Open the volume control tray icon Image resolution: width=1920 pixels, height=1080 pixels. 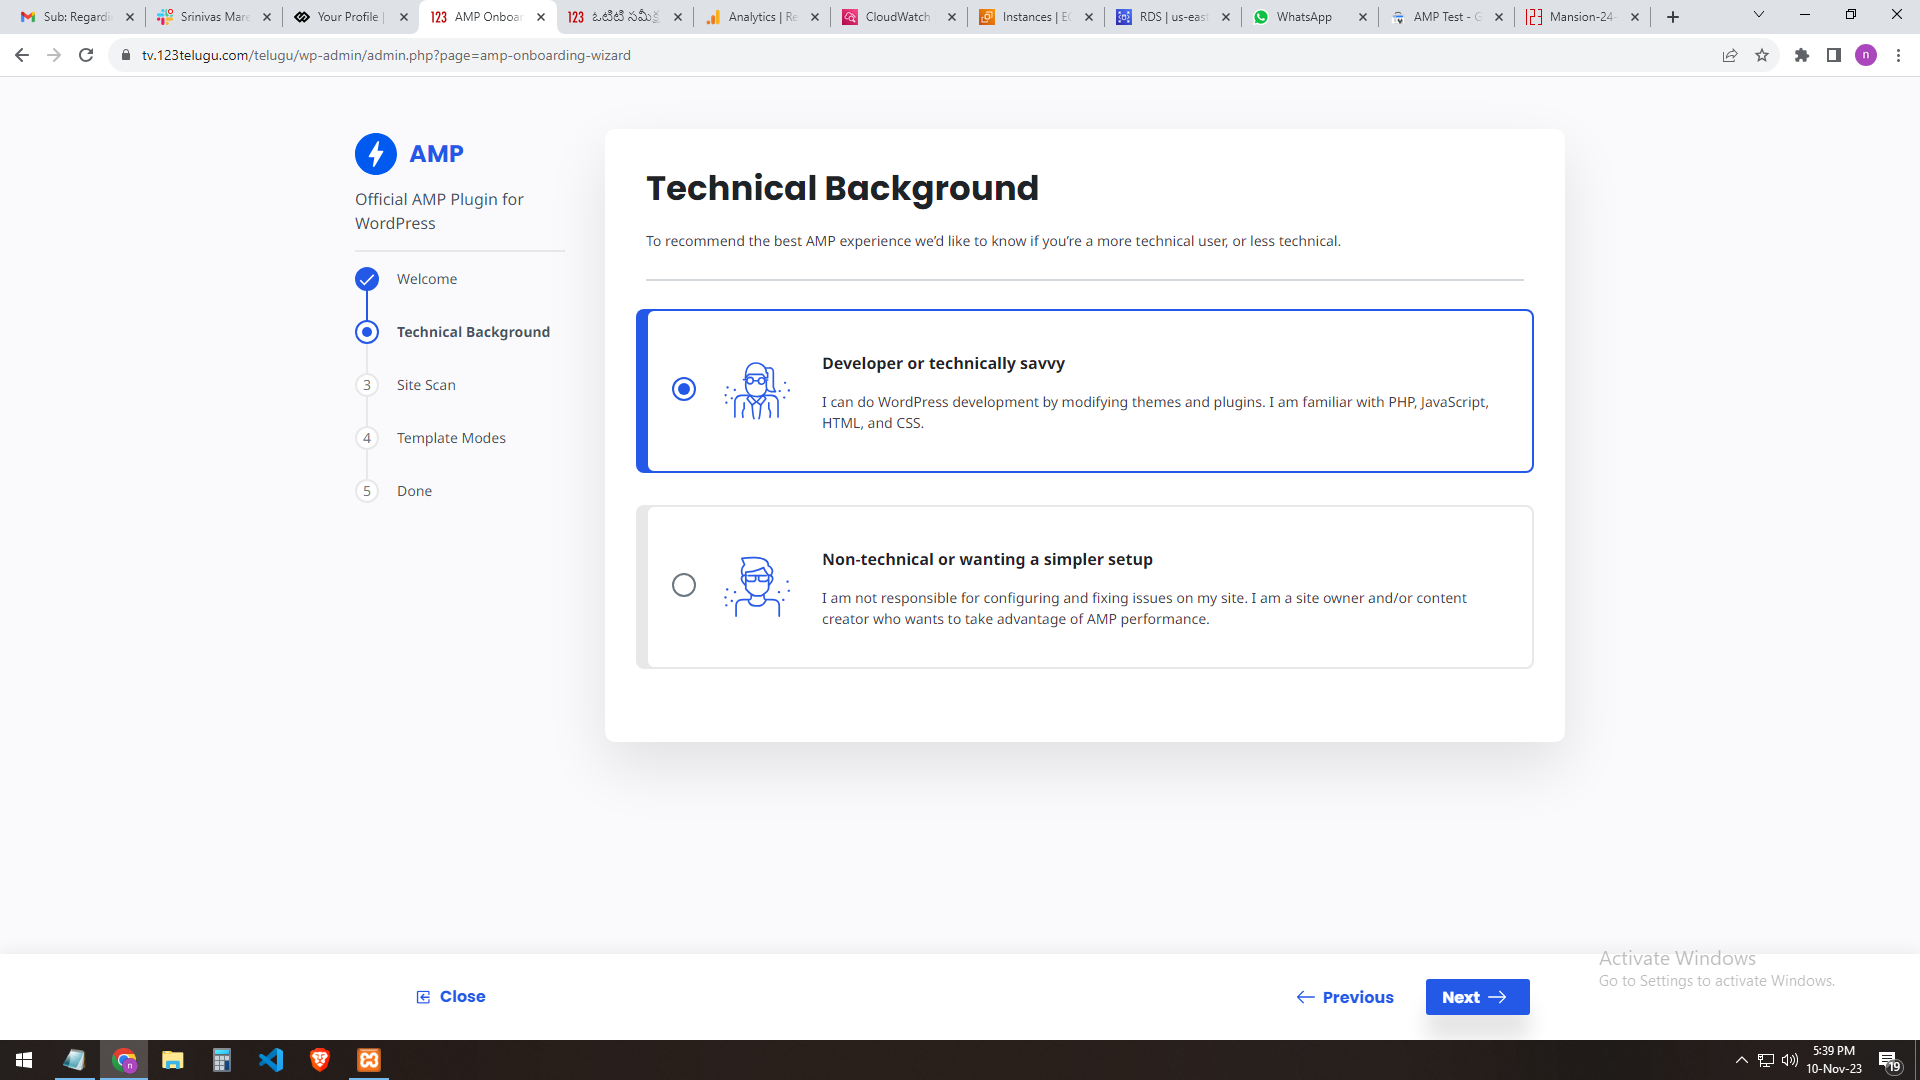(x=1790, y=1060)
